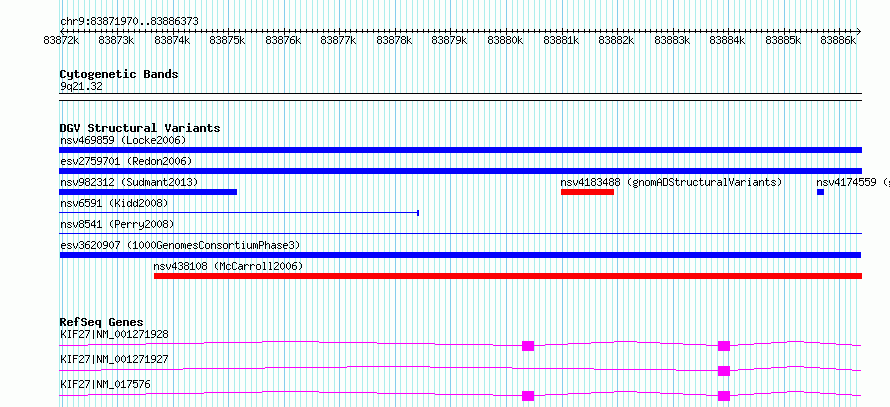Click the 83878k ruler tick label
Viewport: 890px width, 407px height.
(x=394, y=40)
